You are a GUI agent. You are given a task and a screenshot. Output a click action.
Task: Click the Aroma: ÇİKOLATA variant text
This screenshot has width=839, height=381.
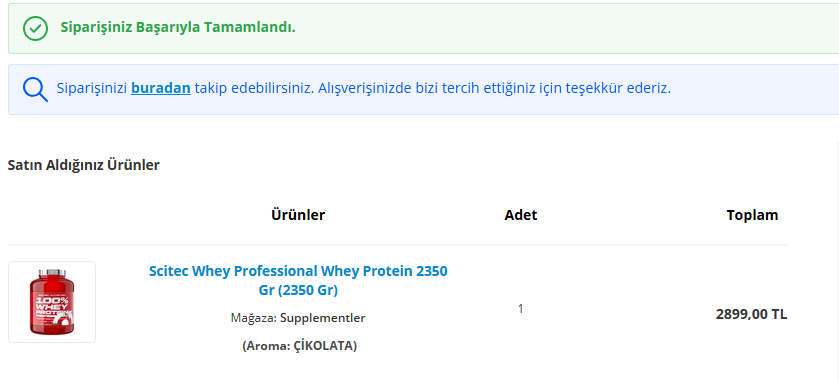coord(299,346)
